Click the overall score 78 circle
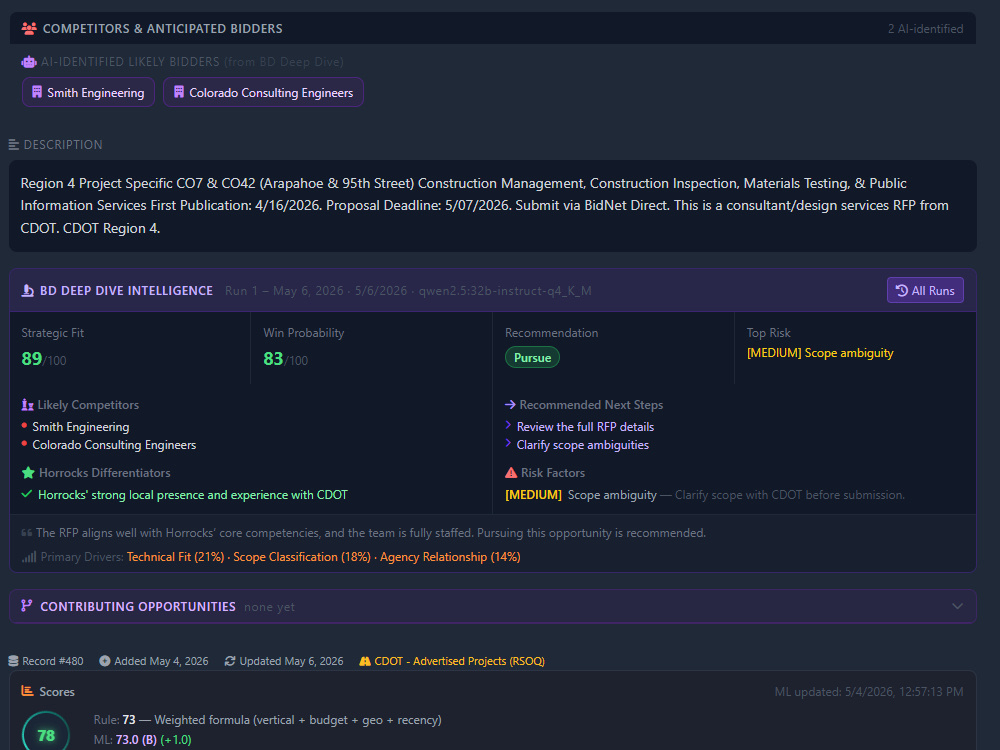Viewport: 1000px width, 750px height. tap(46, 733)
